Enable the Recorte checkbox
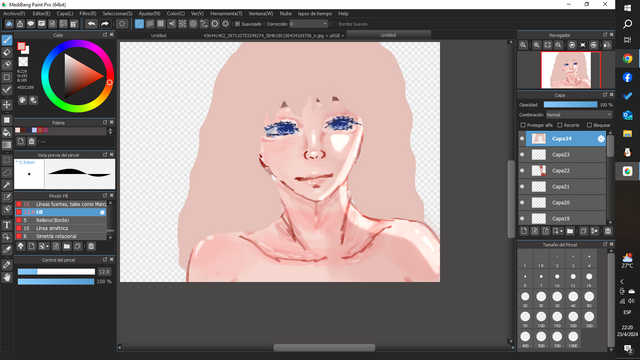The height and width of the screenshot is (360, 640). 560,125
